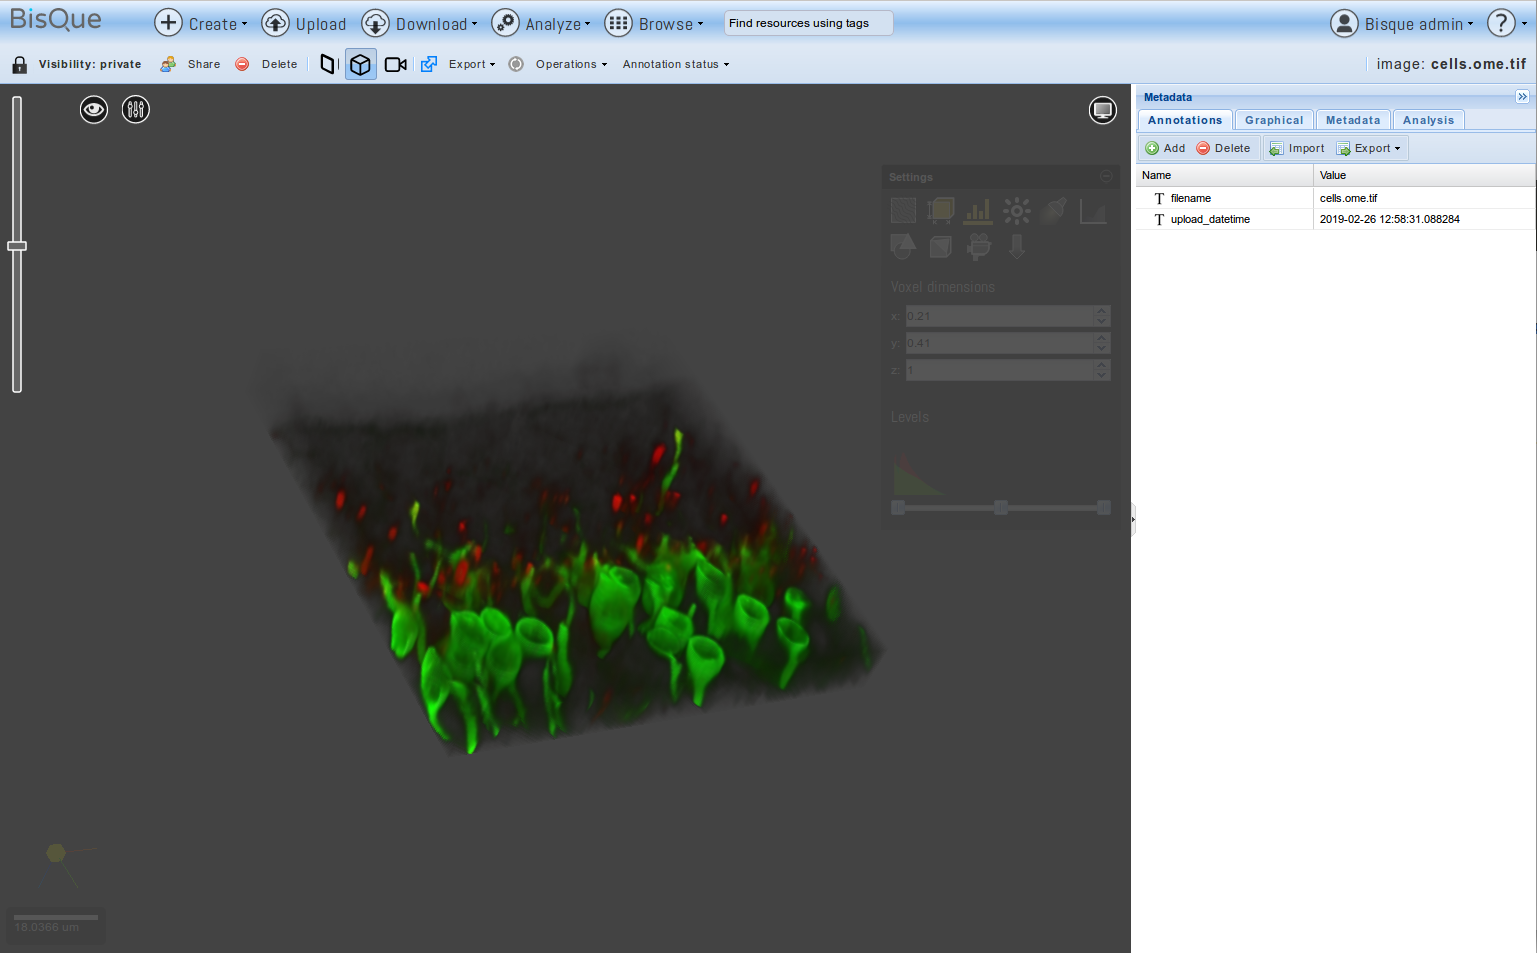The height and width of the screenshot is (953, 1537).
Task: Open the movie camera view icon
Action: [395, 65]
